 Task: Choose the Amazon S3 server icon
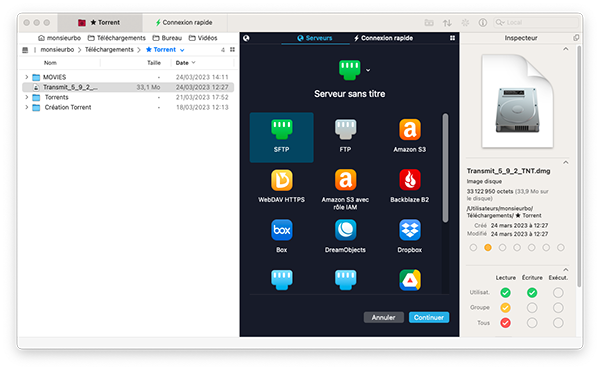[x=409, y=129]
